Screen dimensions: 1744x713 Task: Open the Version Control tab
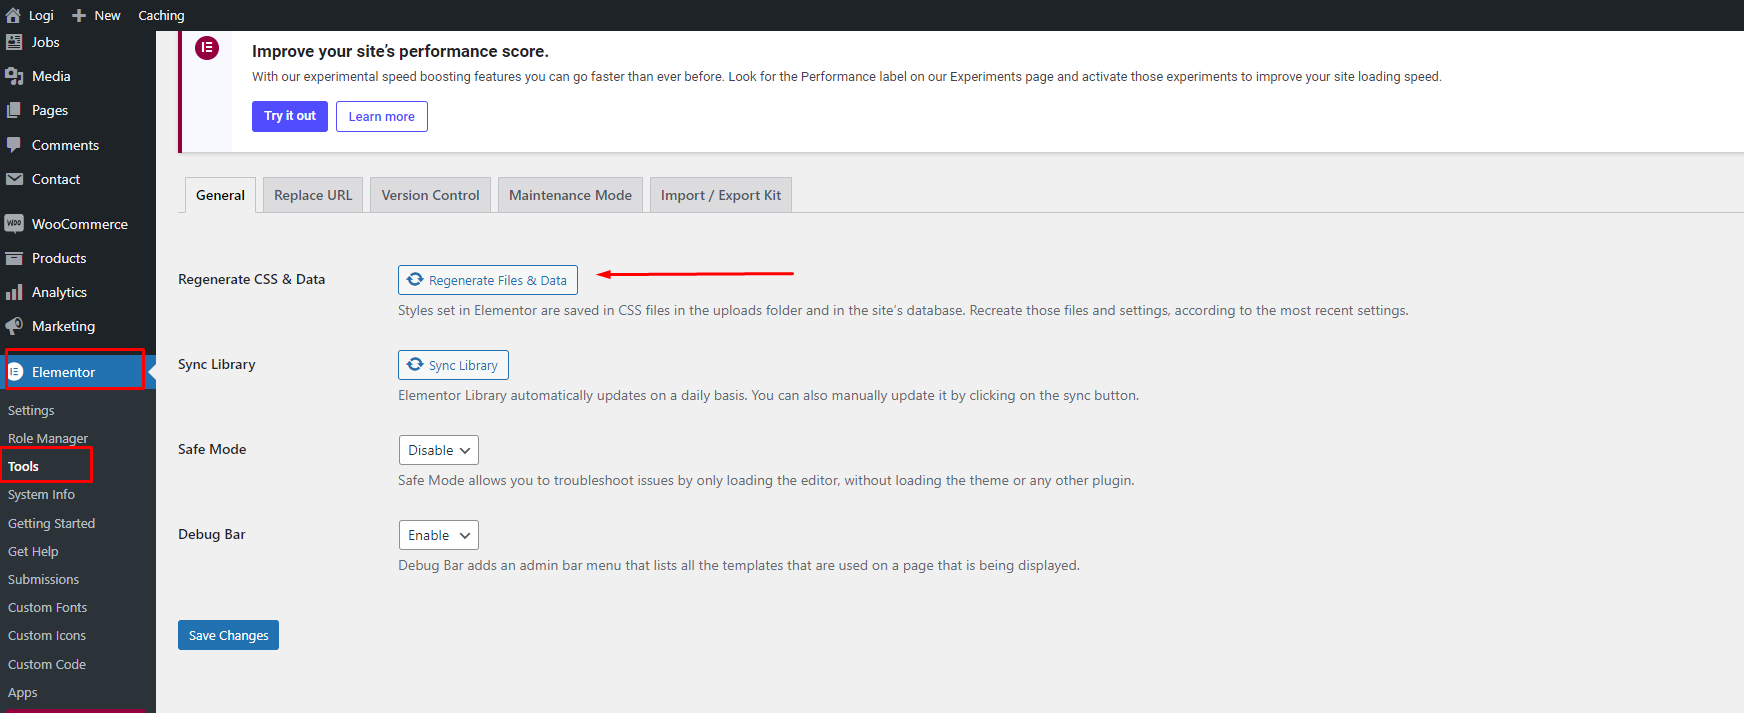click(430, 195)
